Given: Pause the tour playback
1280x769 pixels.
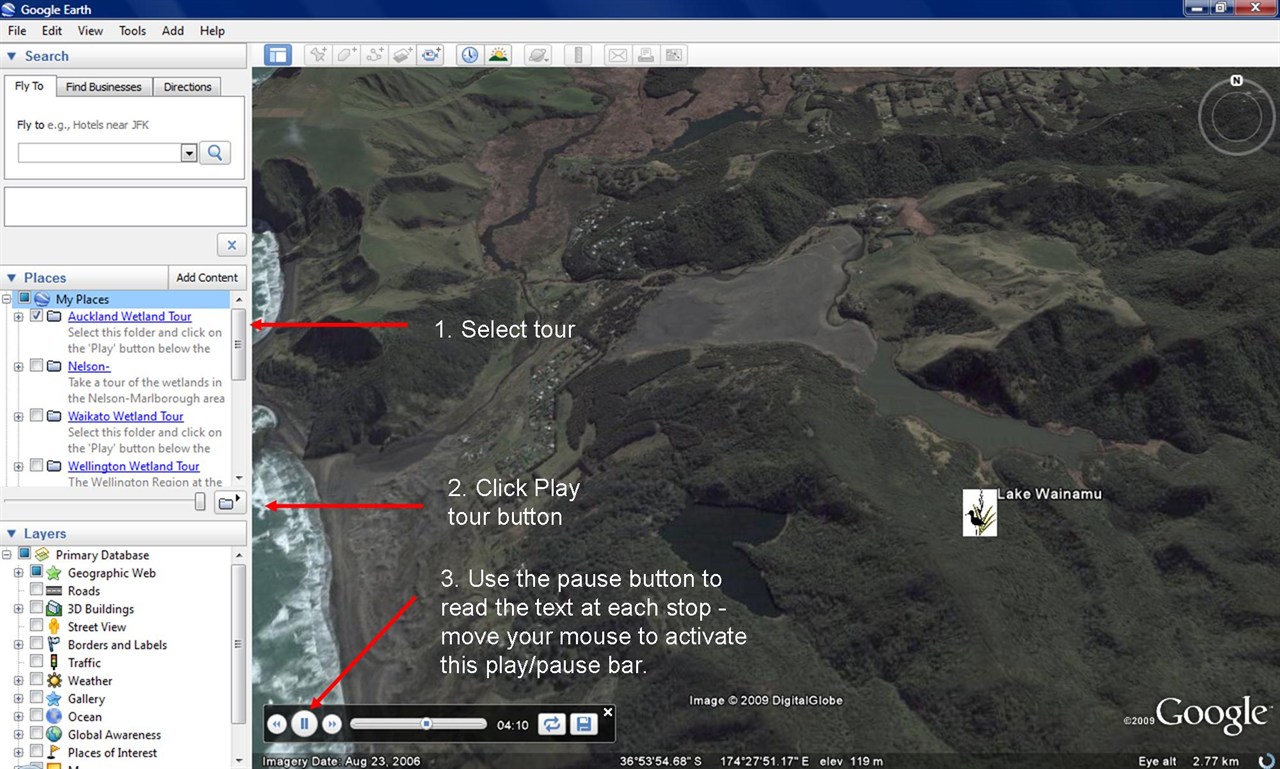Looking at the screenshot, I should [x=304, y=723].
